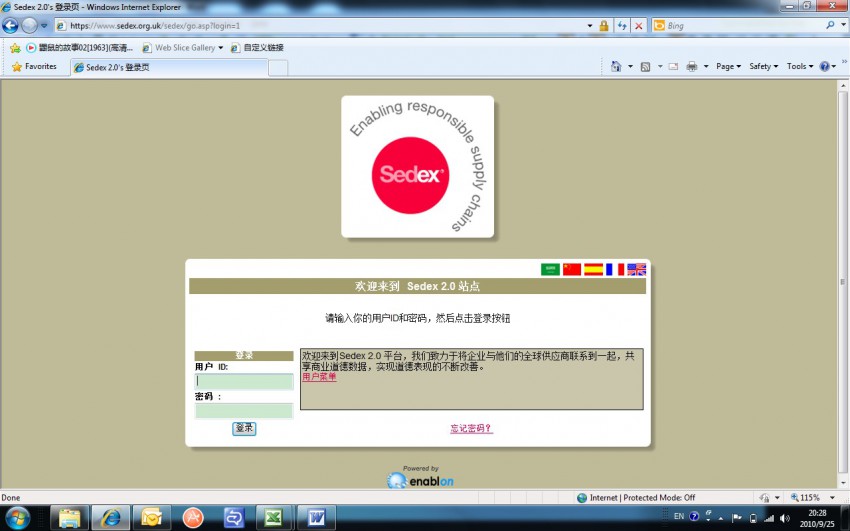Screen dimensions: 850x531
Task: Click the system tray volume icon
Action: [784, 518]
